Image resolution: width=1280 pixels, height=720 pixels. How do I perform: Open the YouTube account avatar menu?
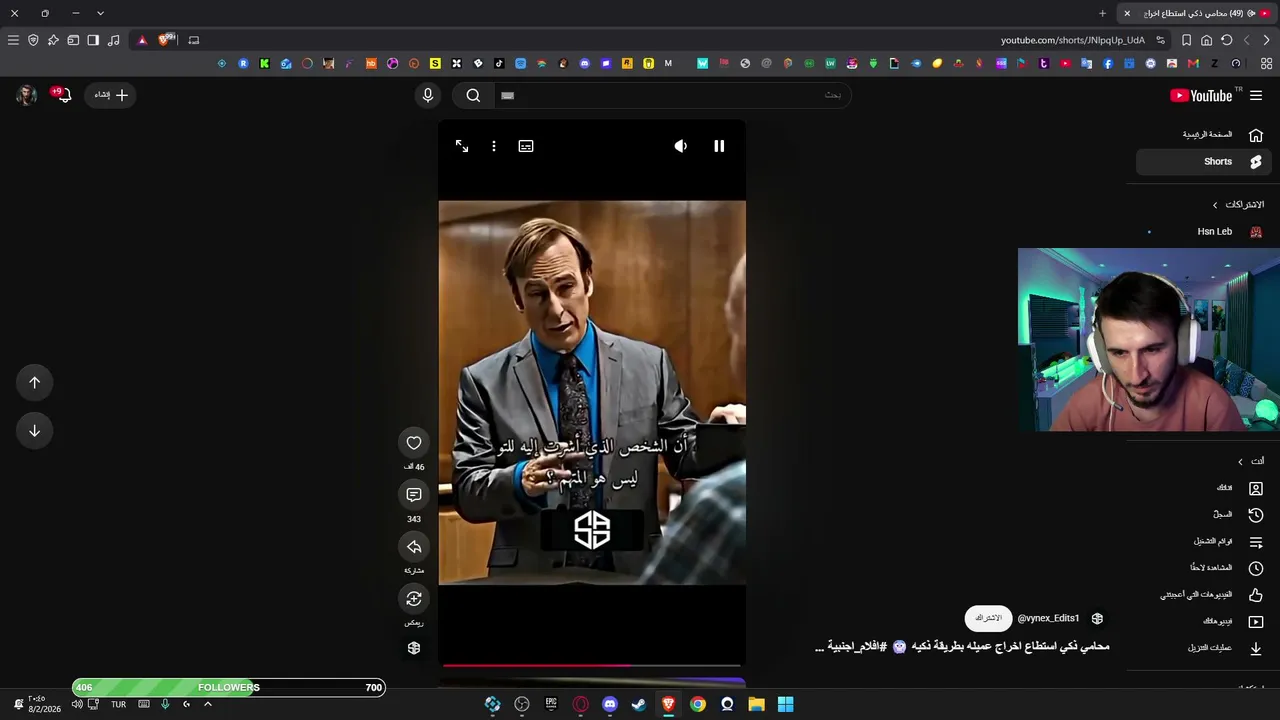(x=27, y=95)
